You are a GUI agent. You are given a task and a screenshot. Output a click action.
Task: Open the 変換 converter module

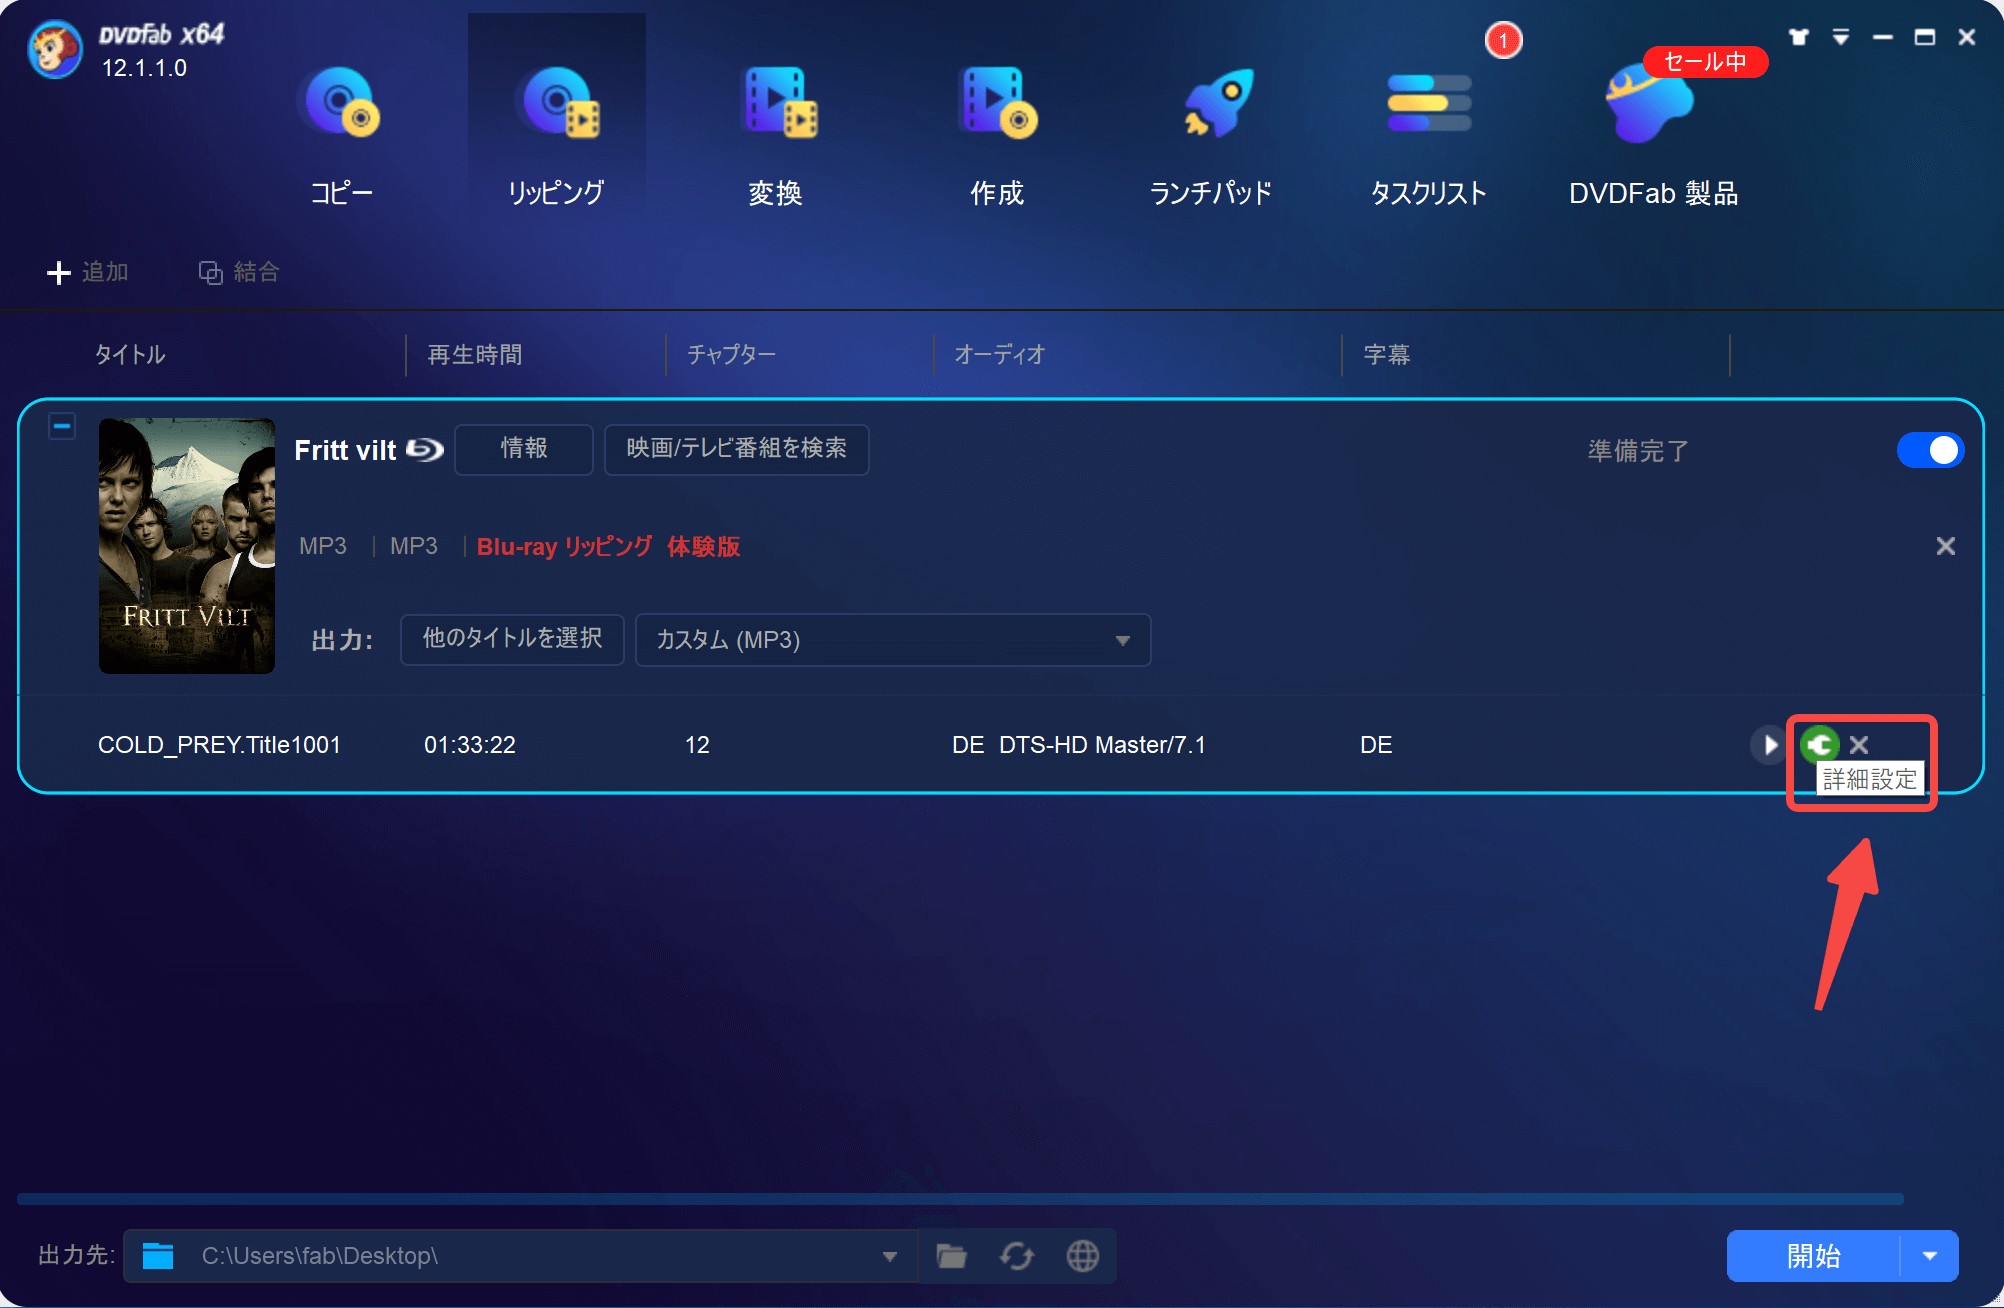776,135
